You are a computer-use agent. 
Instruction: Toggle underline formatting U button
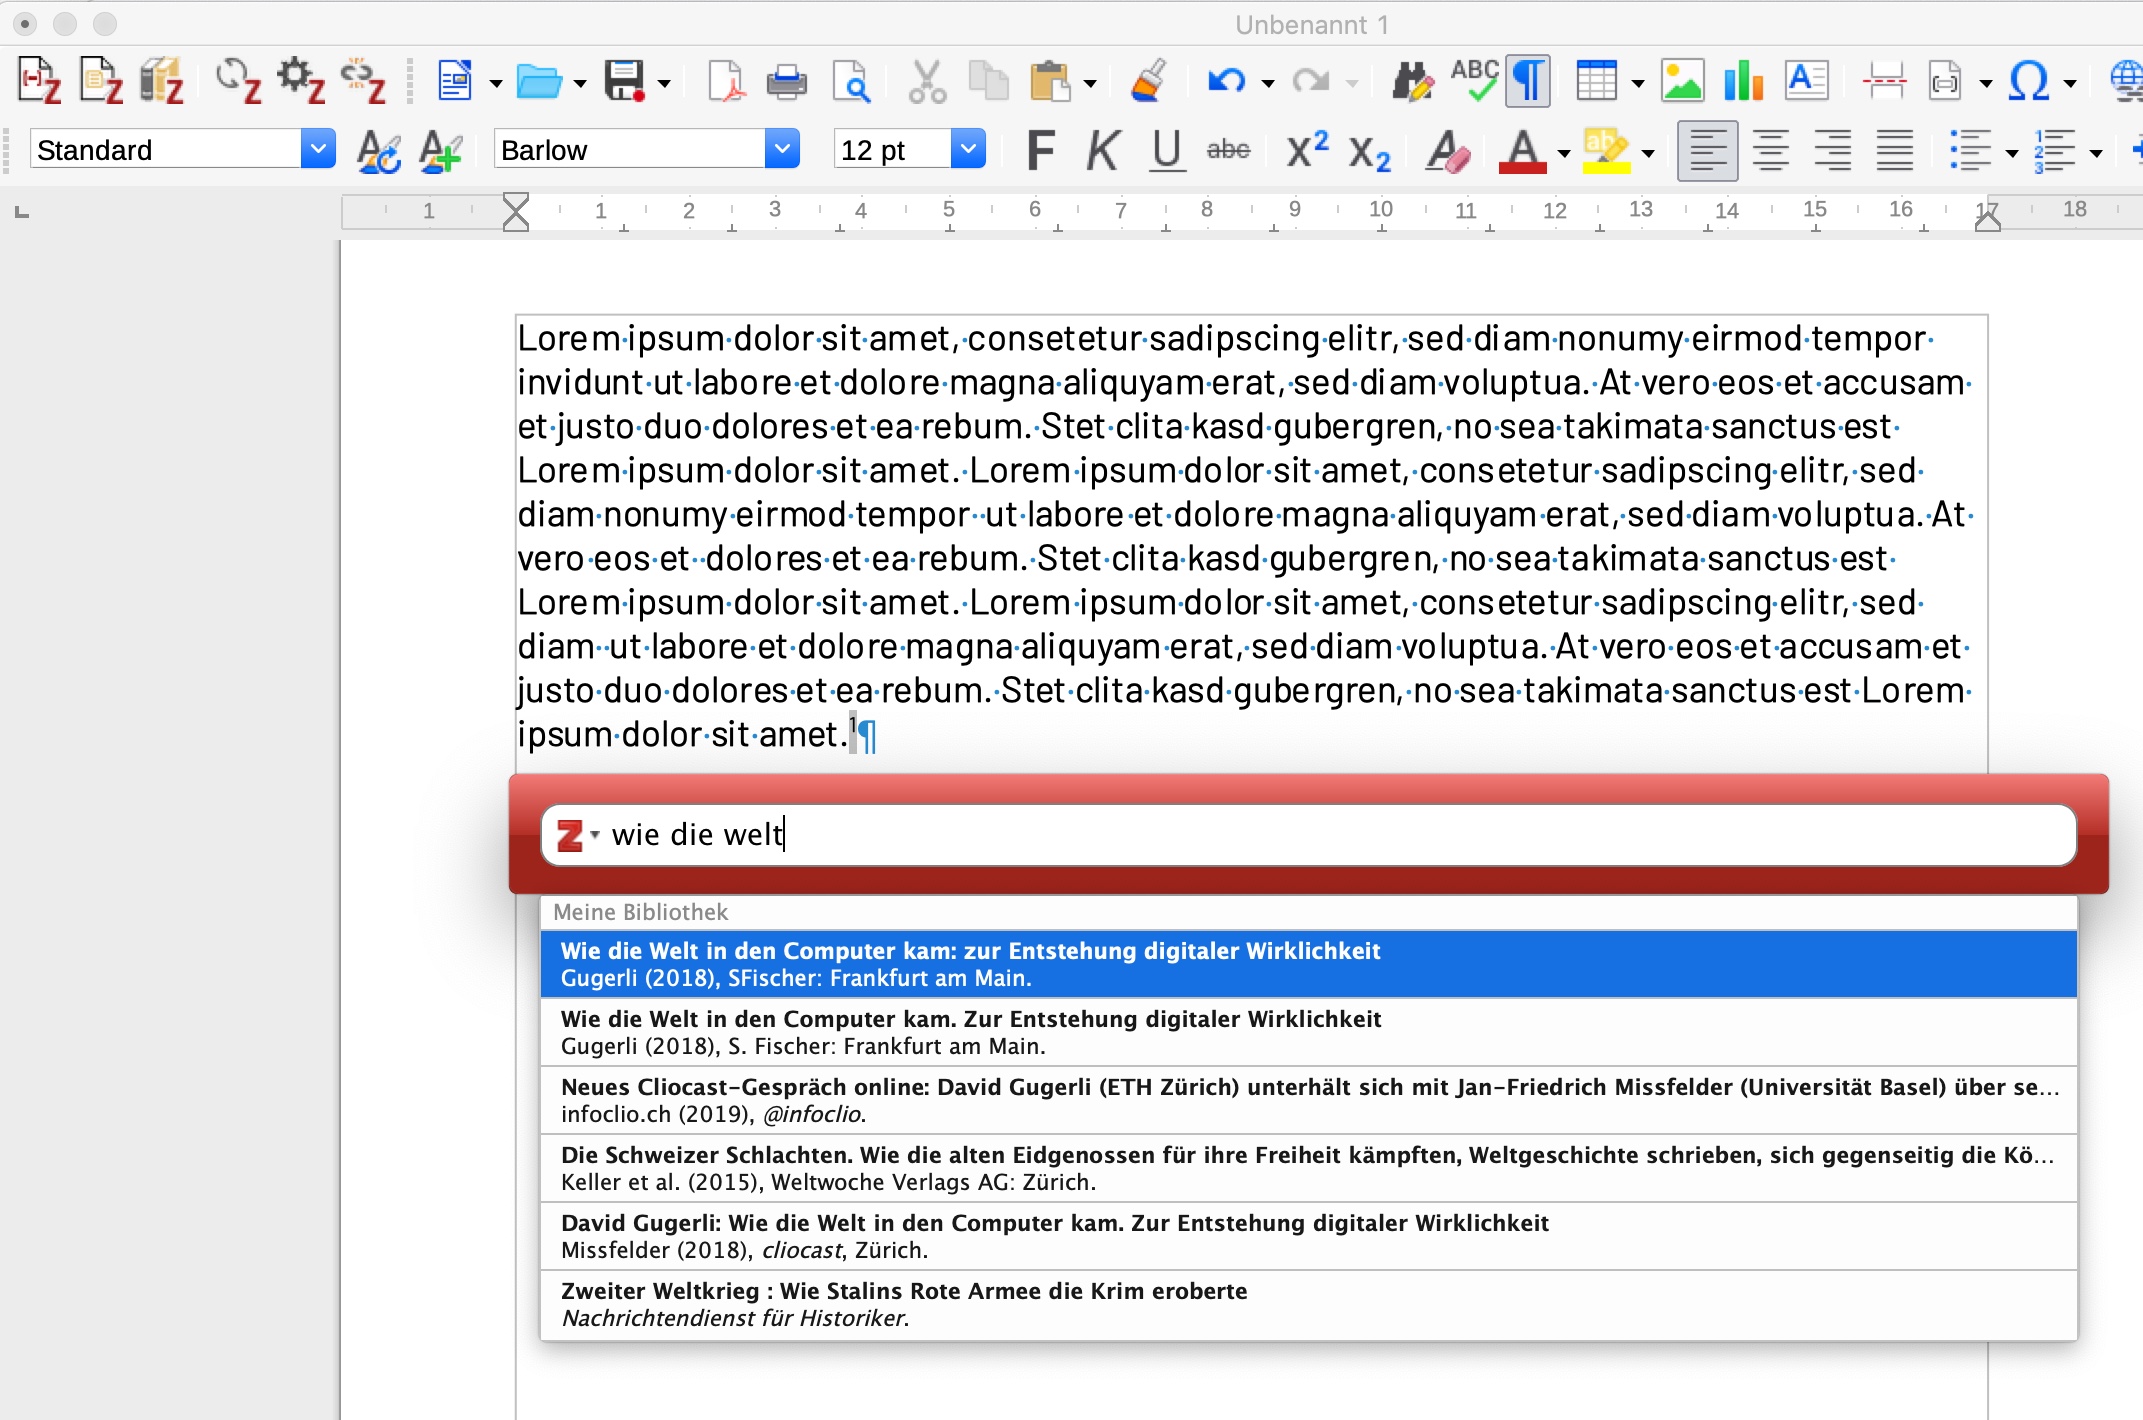[x=1166, y=151]
